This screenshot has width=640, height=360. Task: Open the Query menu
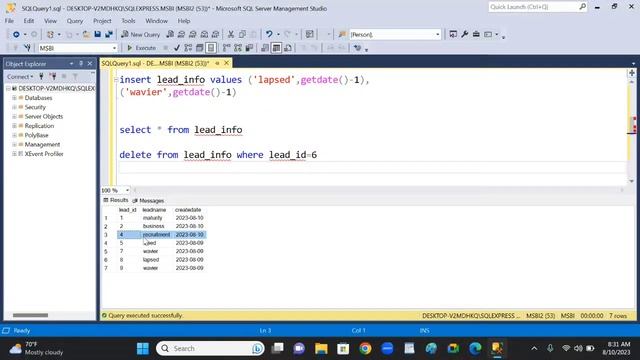pyautogui.click(x=75, y=21)
